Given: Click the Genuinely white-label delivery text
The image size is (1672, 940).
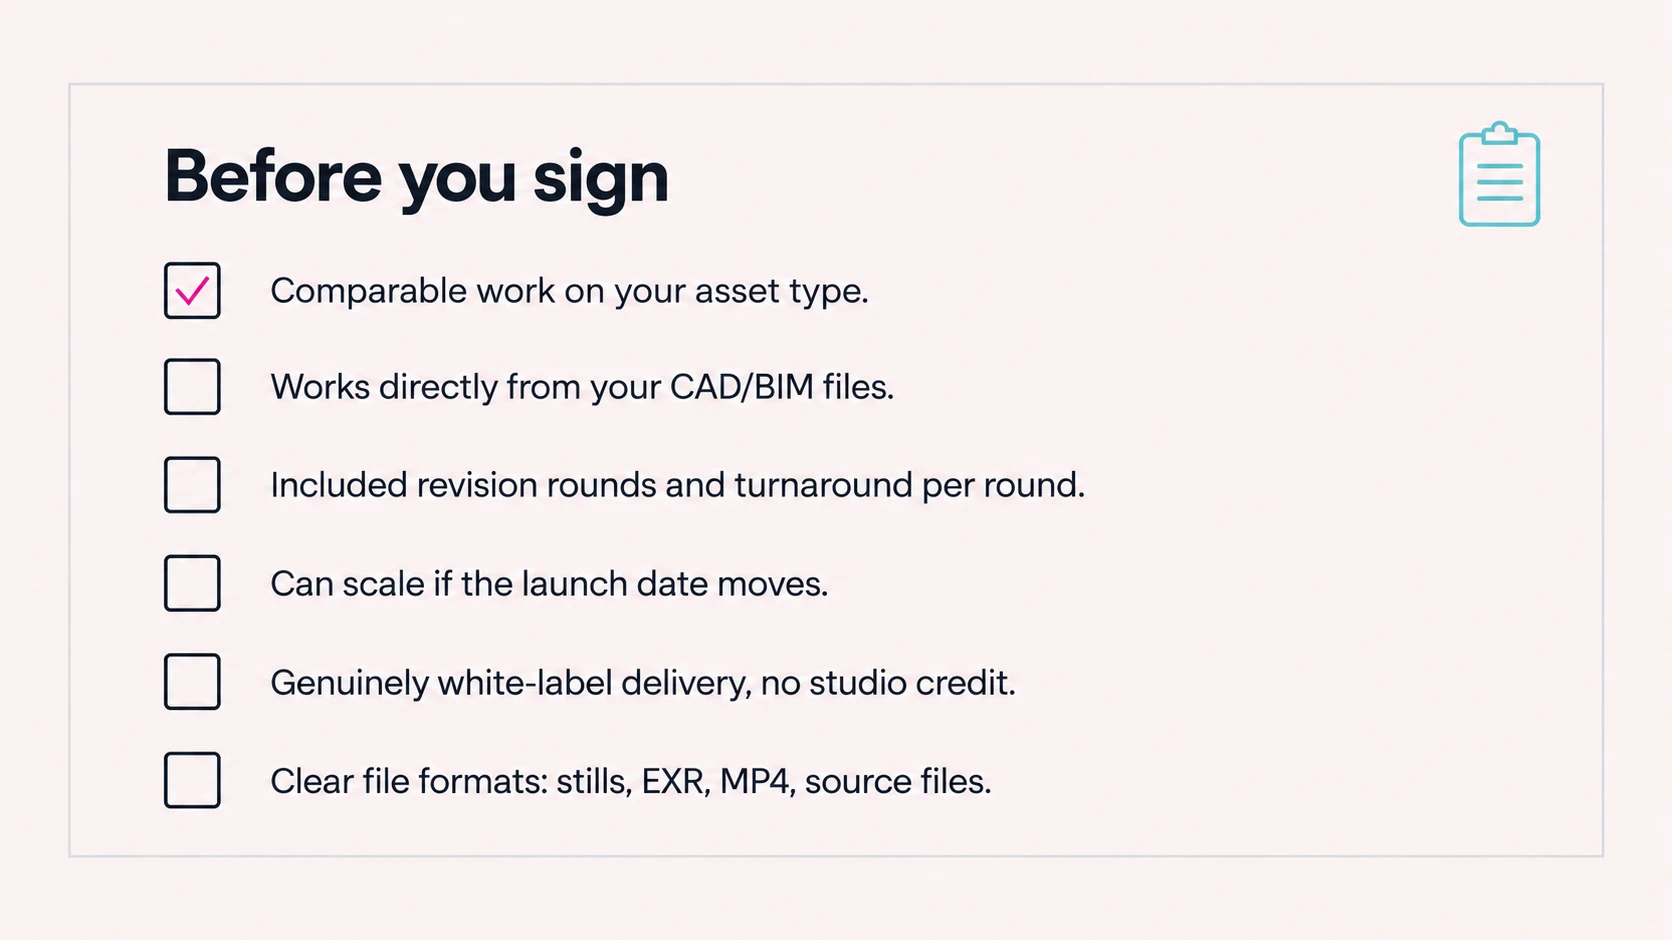Looking at the screenshot, I should pyautogui.click(x=643, y=682).
